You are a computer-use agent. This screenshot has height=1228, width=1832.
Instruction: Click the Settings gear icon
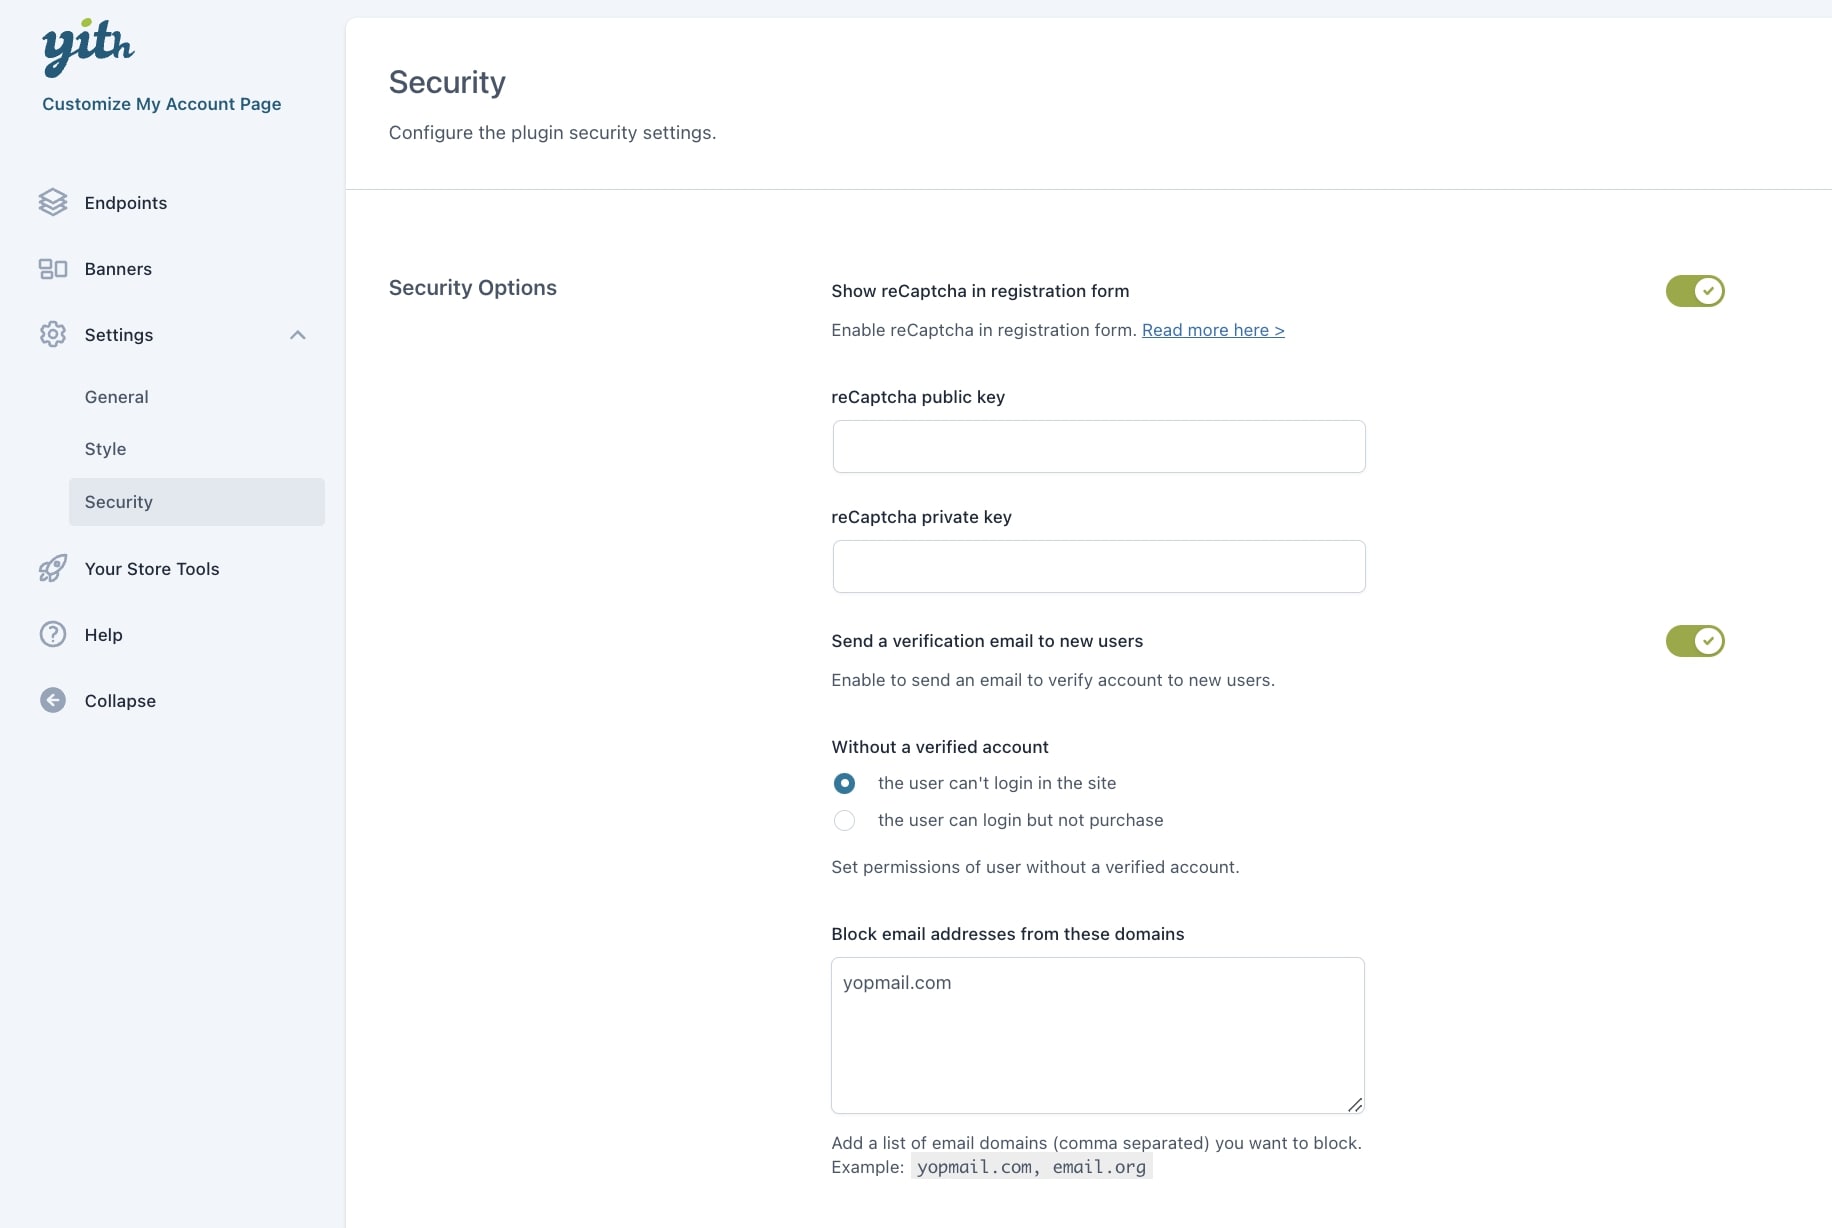(x=53, y=335)
